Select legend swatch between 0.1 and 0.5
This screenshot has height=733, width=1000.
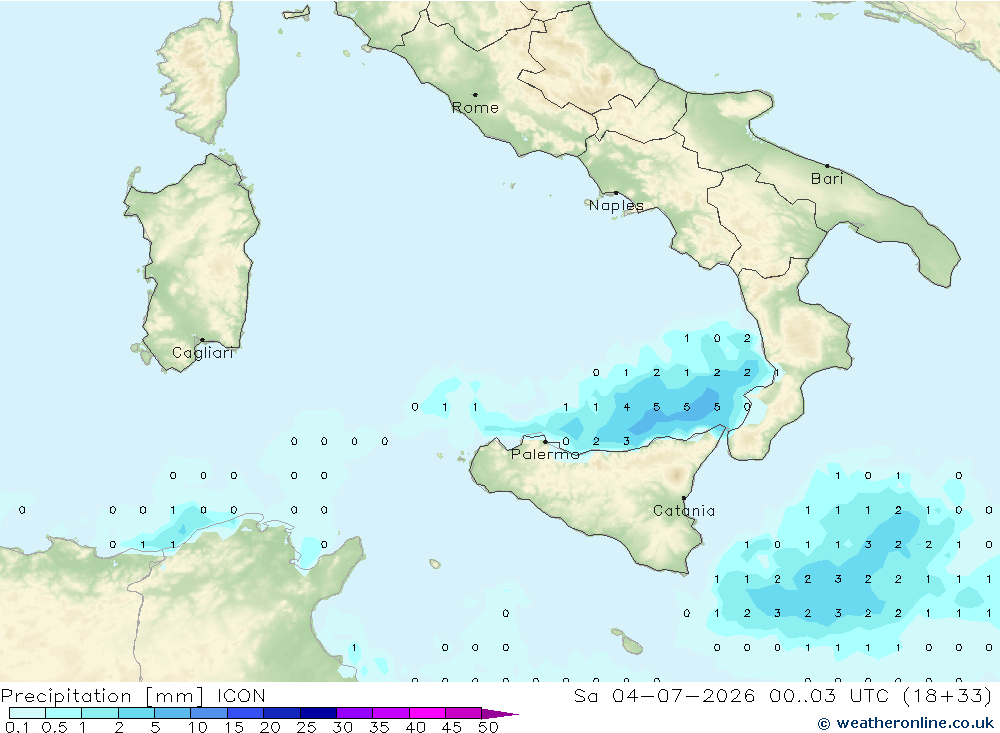27,713
